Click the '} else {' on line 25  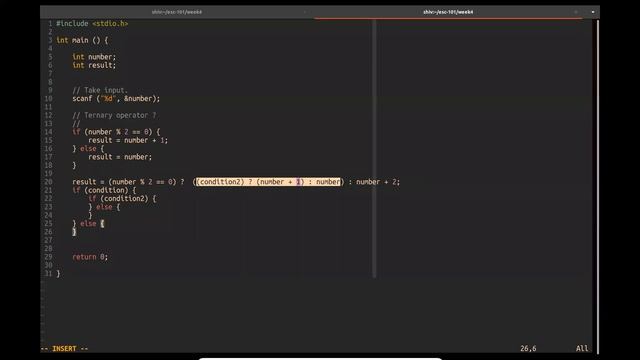pos(88,224)
